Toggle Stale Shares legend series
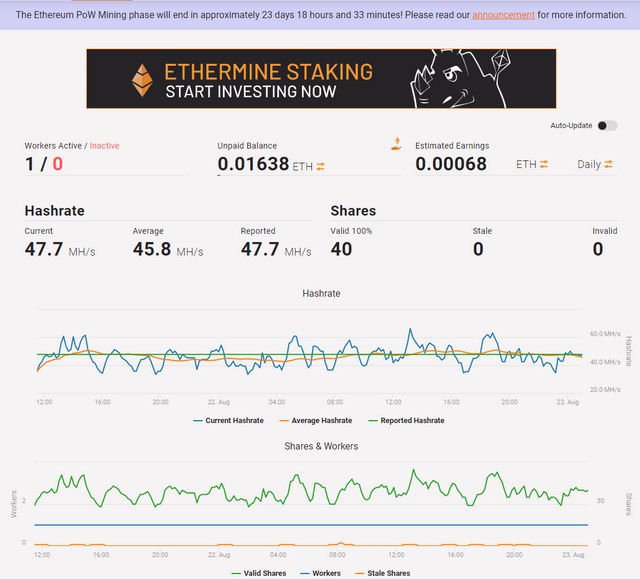Viewport: 640px width, 579px height. click(x=382, y=573)
